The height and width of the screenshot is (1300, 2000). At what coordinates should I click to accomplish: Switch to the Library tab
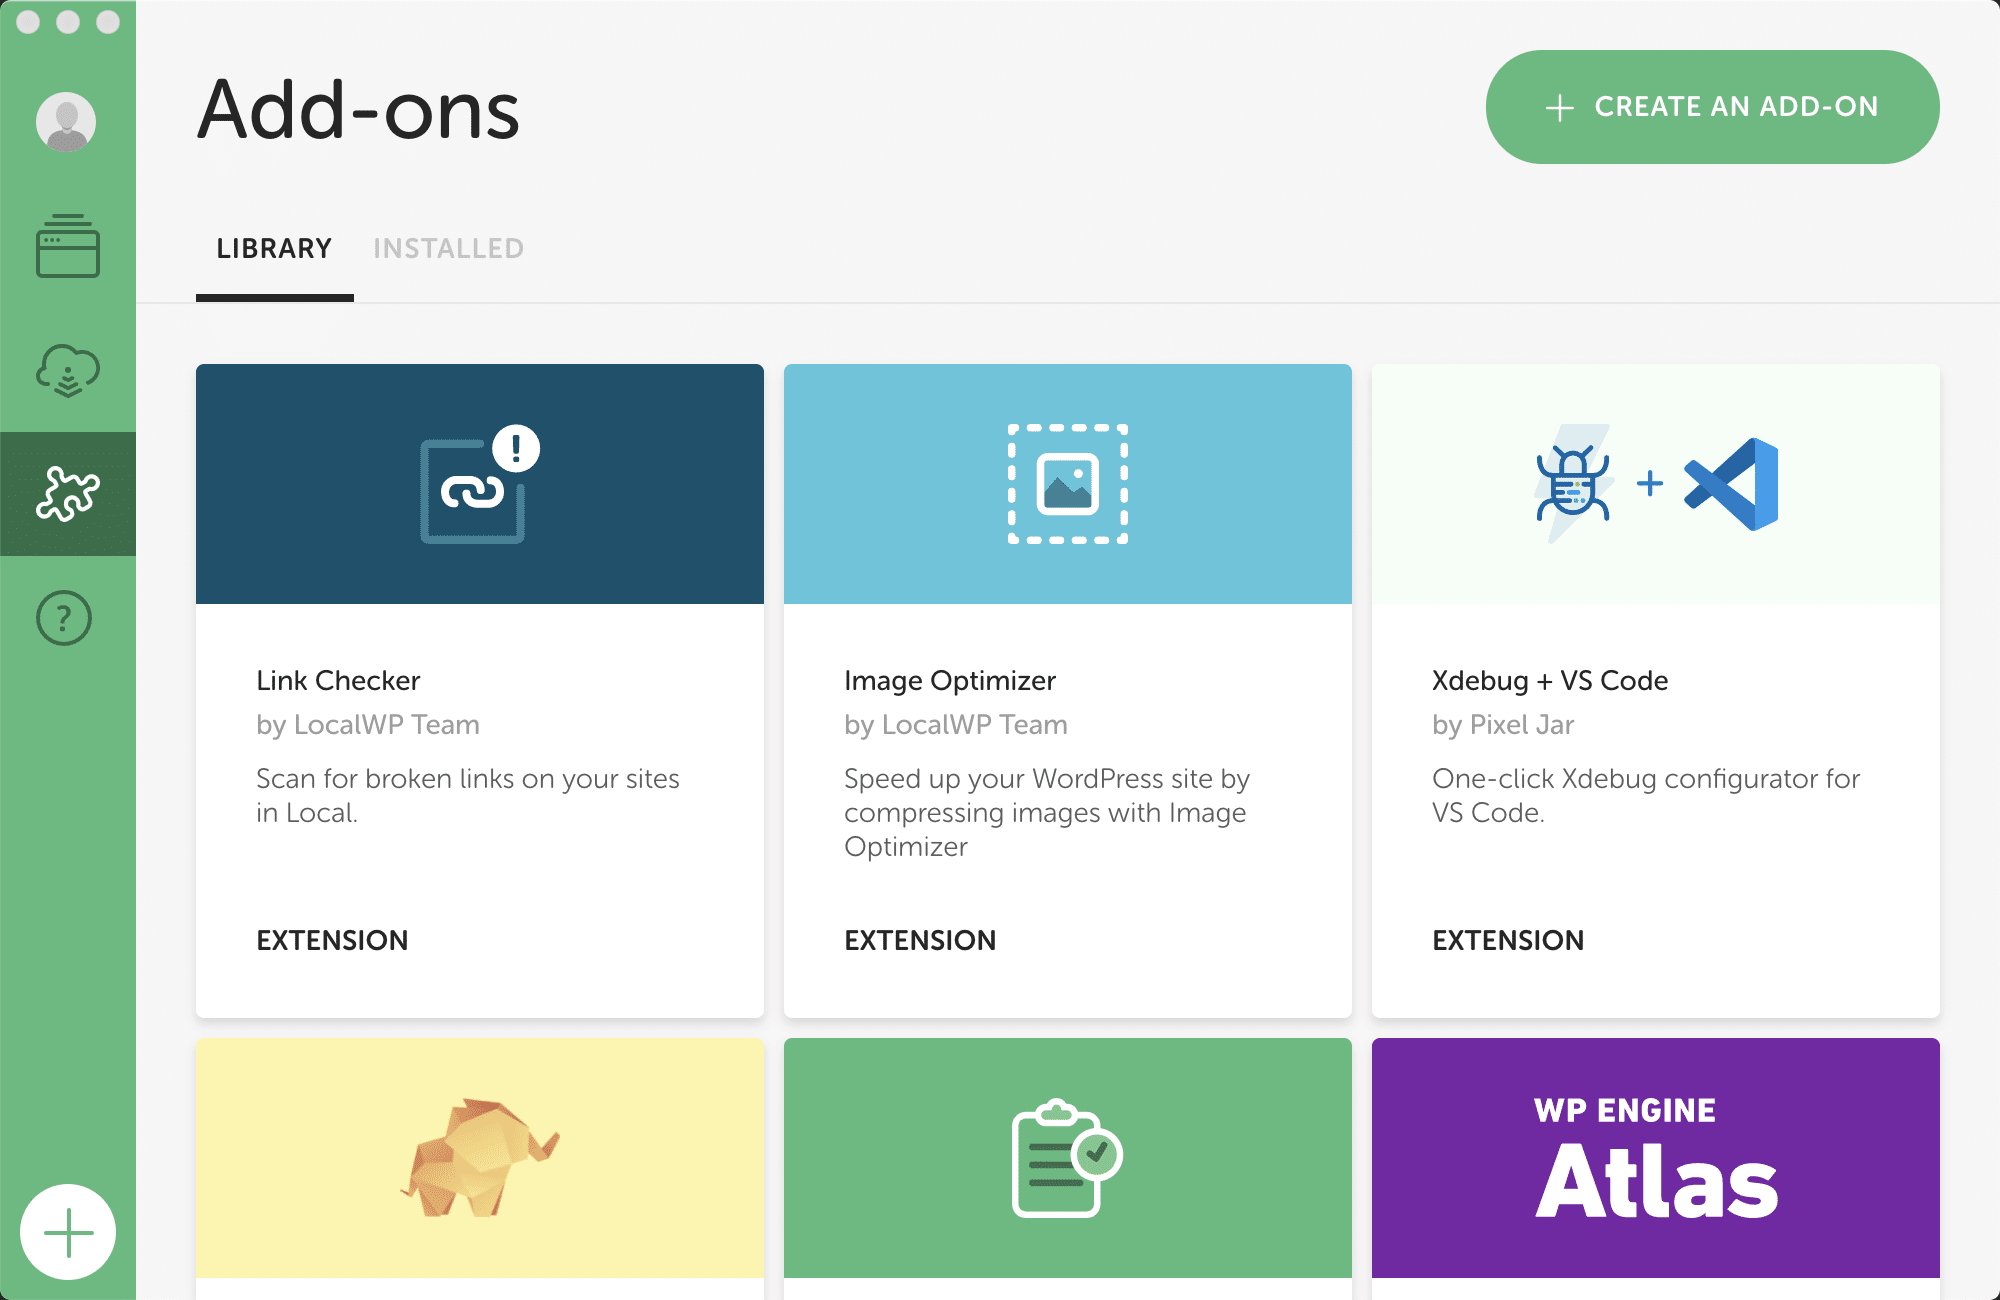(x=274, y=248)
